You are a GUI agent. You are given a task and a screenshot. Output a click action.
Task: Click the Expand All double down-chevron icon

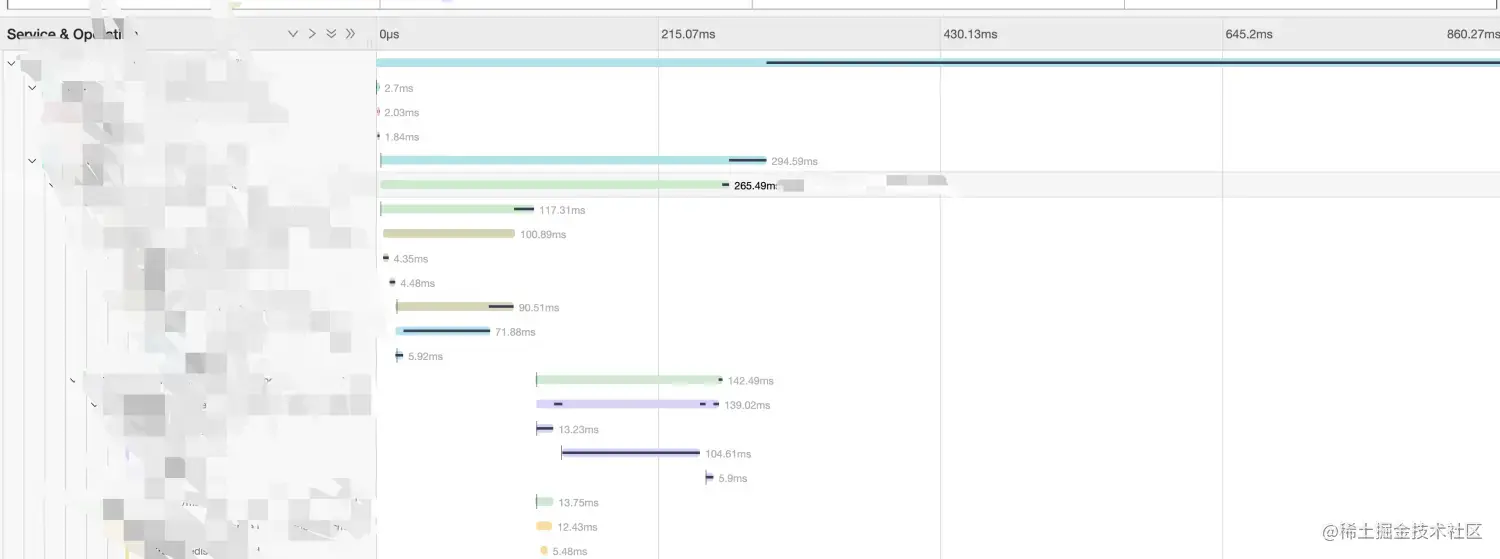[x=331, y=34]
